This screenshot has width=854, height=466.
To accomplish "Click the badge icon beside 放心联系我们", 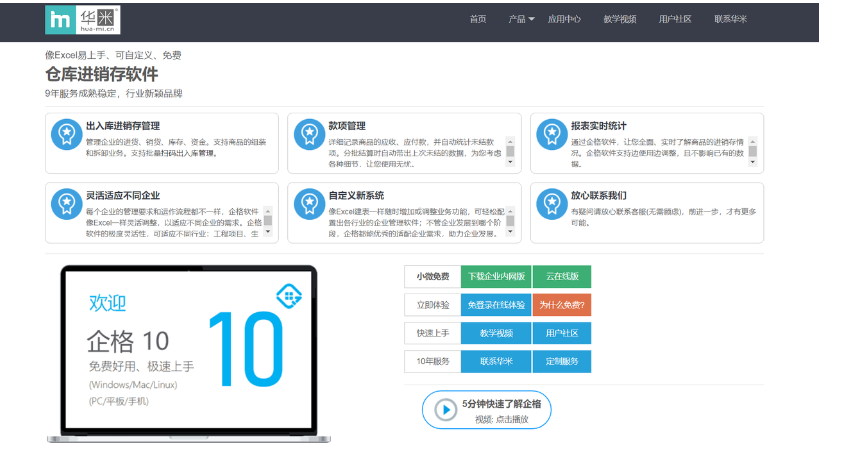I will (549, 203).
